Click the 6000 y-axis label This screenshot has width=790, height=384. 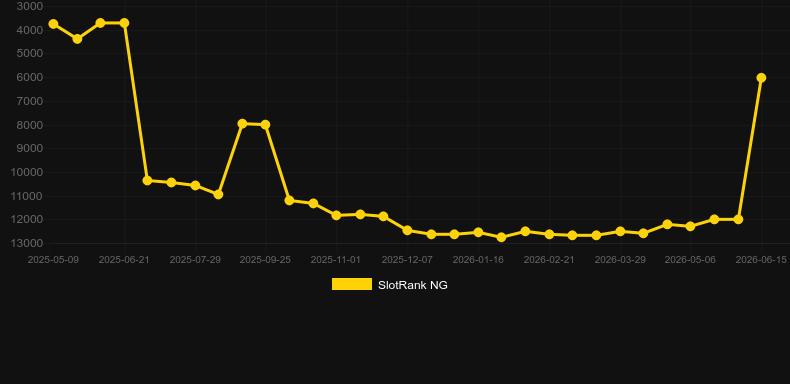coord(30,77)
